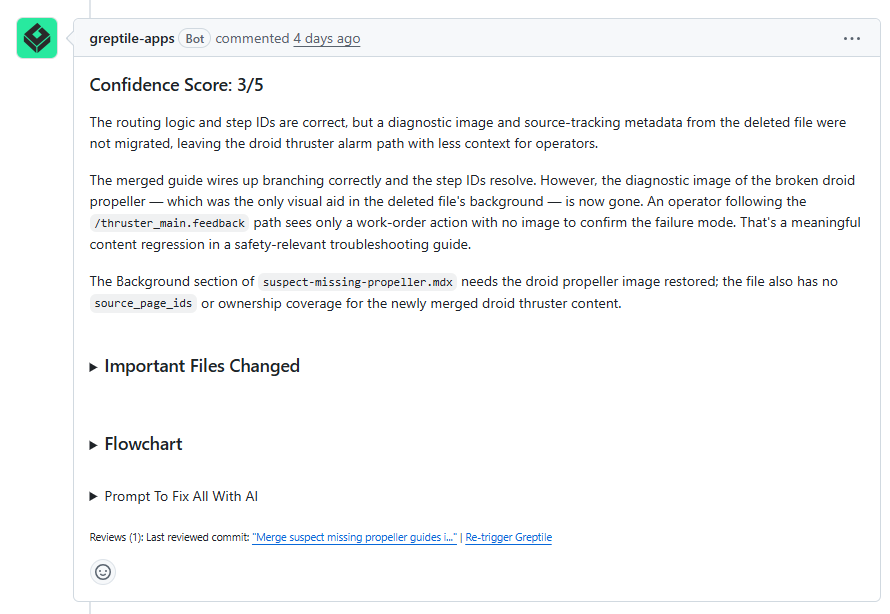This screenshot has height=614, width=890.
Task: Click the /thruster_main.feedback code snippet
Action: pos(169,223)
